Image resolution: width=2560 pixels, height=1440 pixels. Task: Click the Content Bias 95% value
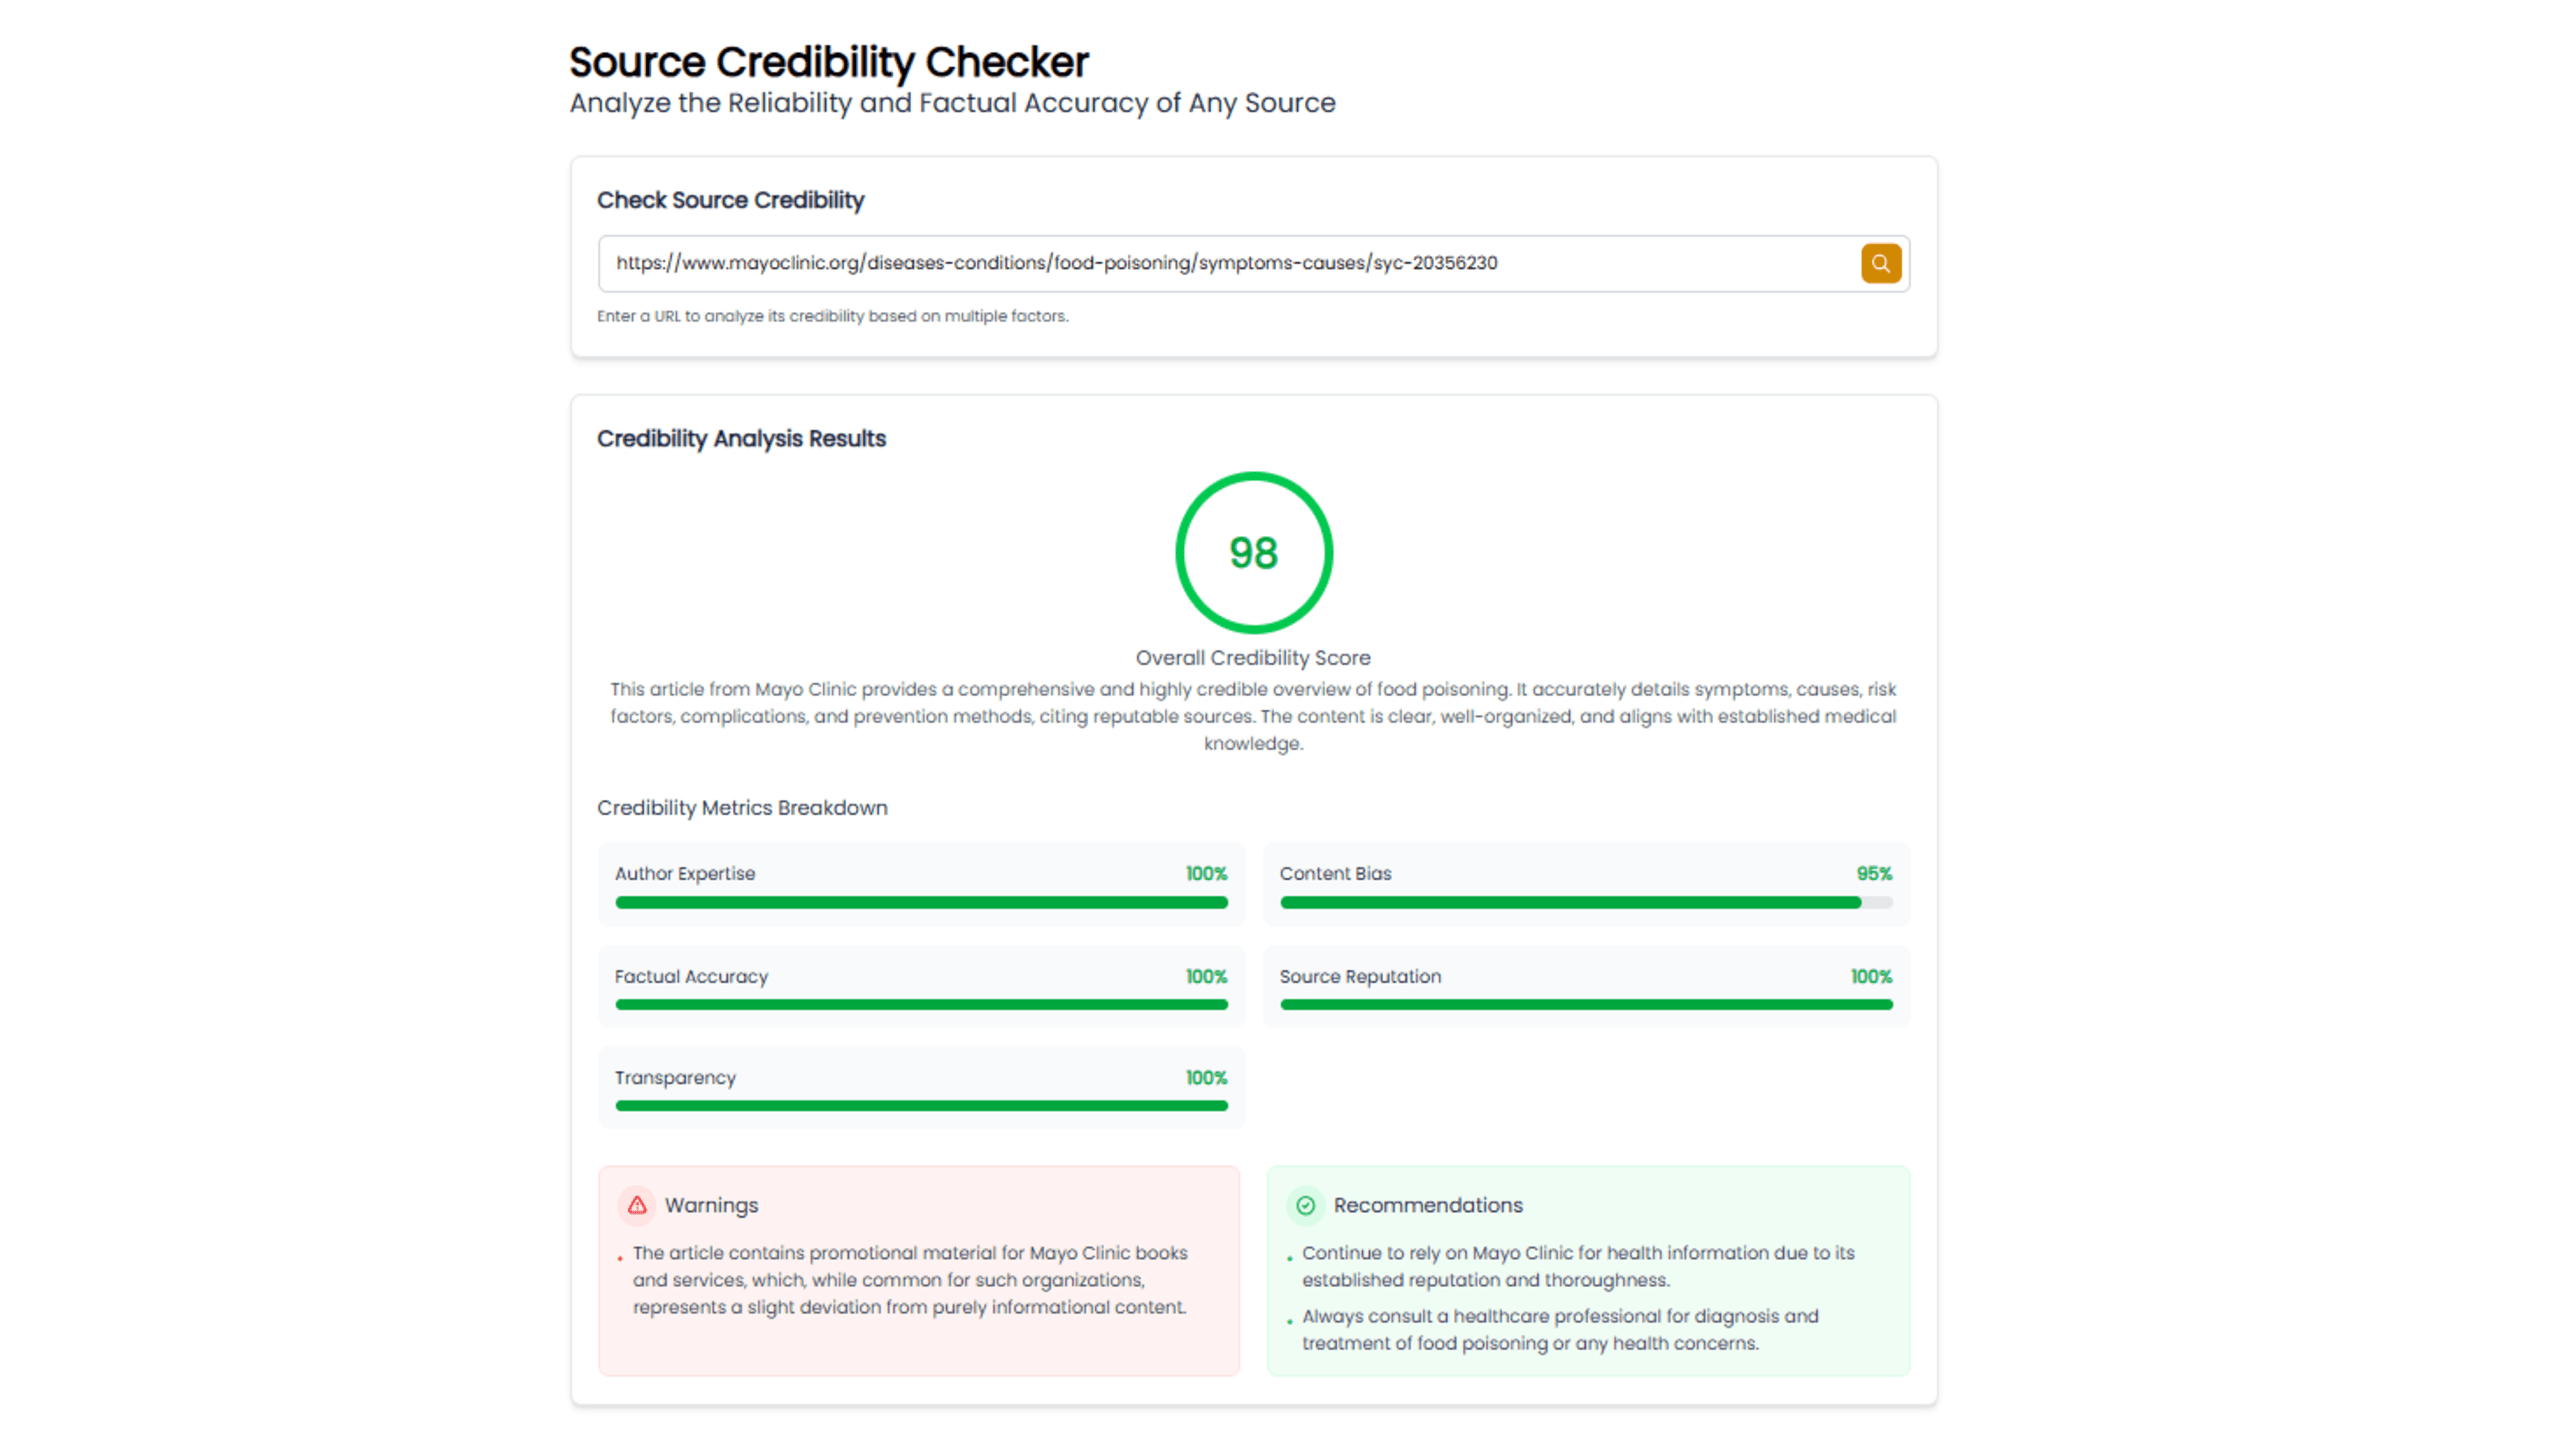(x=1874, y=873)
